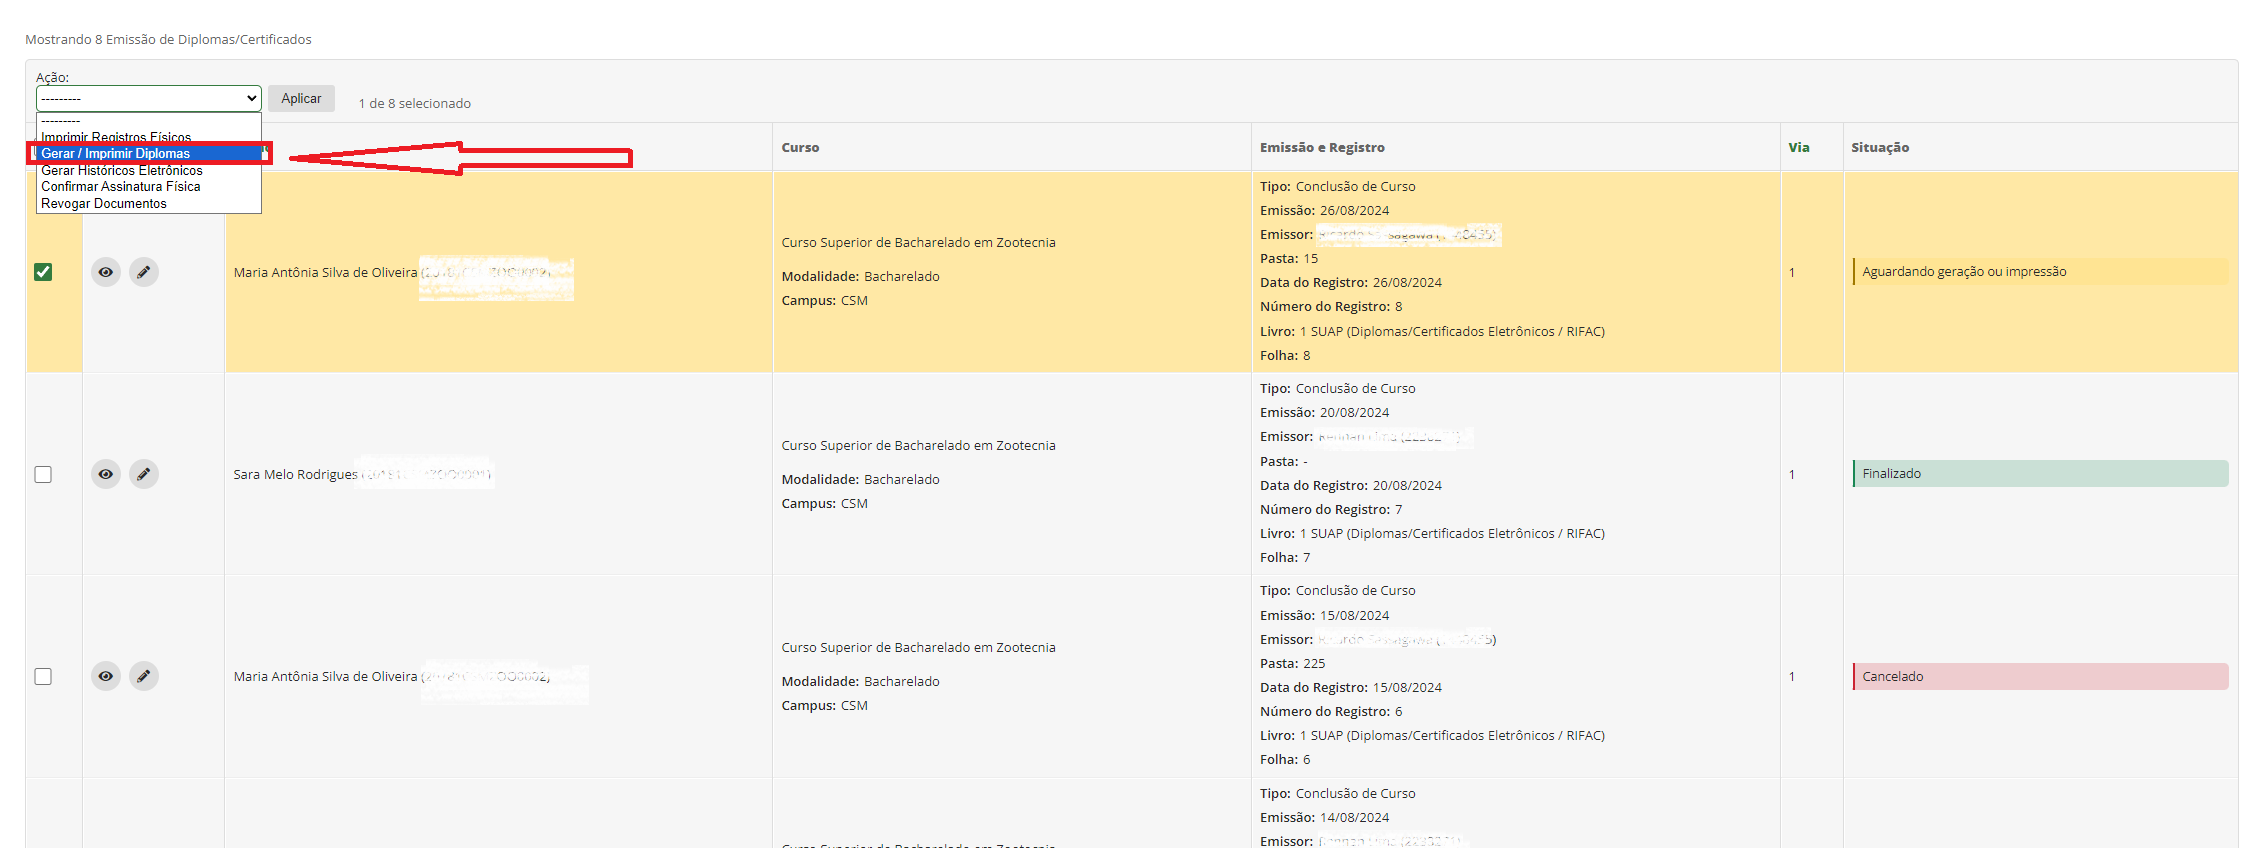Click the name Sara Melo Rodrigues
Image resolution: width=2259 pixels, height=848 pixels.
(295, 474)
